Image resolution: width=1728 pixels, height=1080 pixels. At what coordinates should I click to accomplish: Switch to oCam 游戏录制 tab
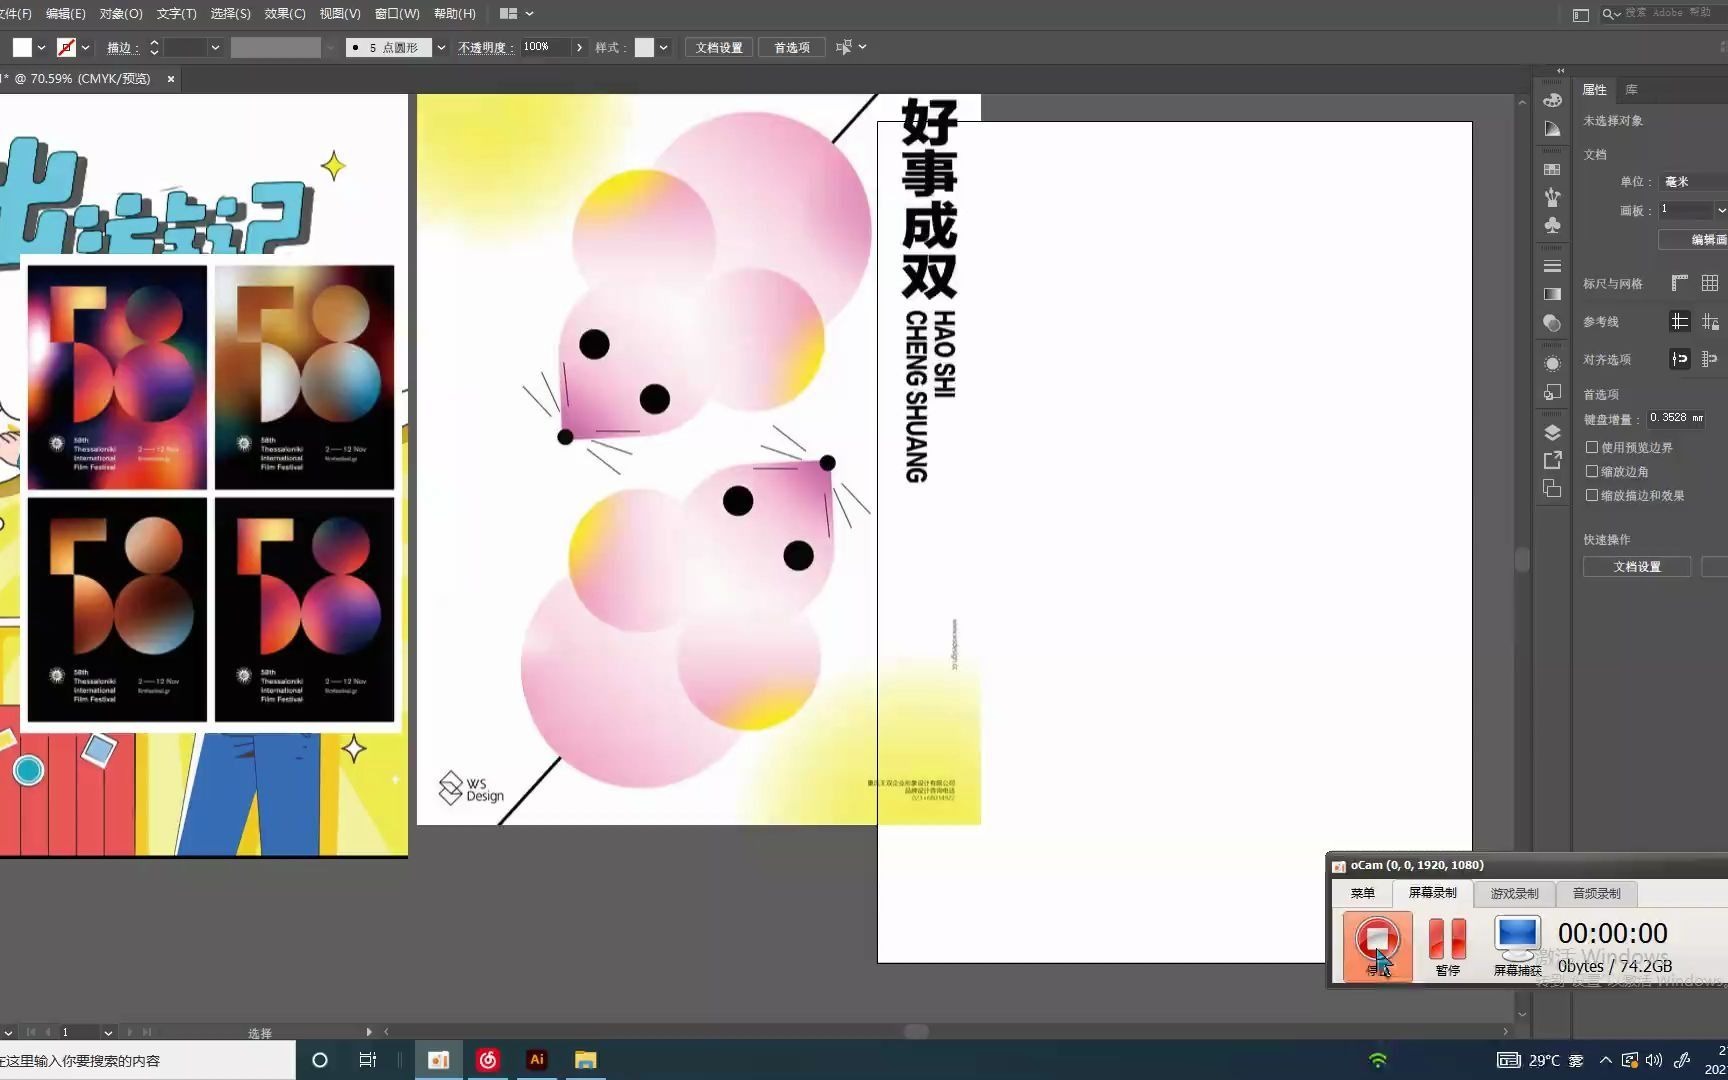[x=1514, y=893]
